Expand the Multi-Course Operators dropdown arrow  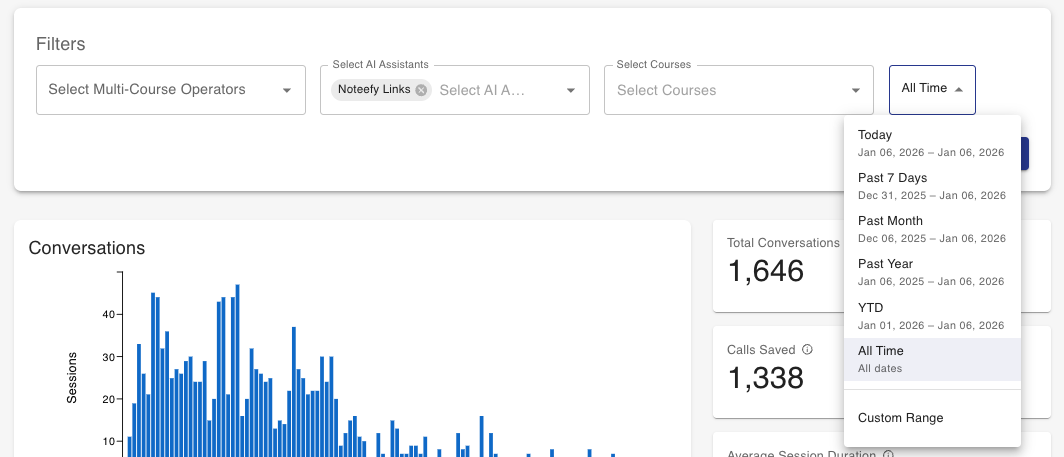click(x=287, y=90)
